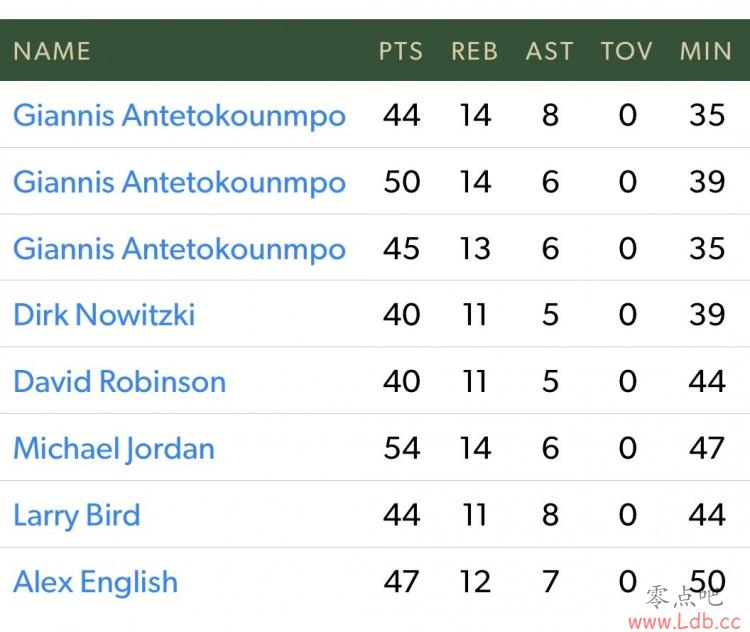The width and height of the screenshot is (750, 632).
Task: Select David Robinson's 11 rebounds cell
Action: pos(474,382)
